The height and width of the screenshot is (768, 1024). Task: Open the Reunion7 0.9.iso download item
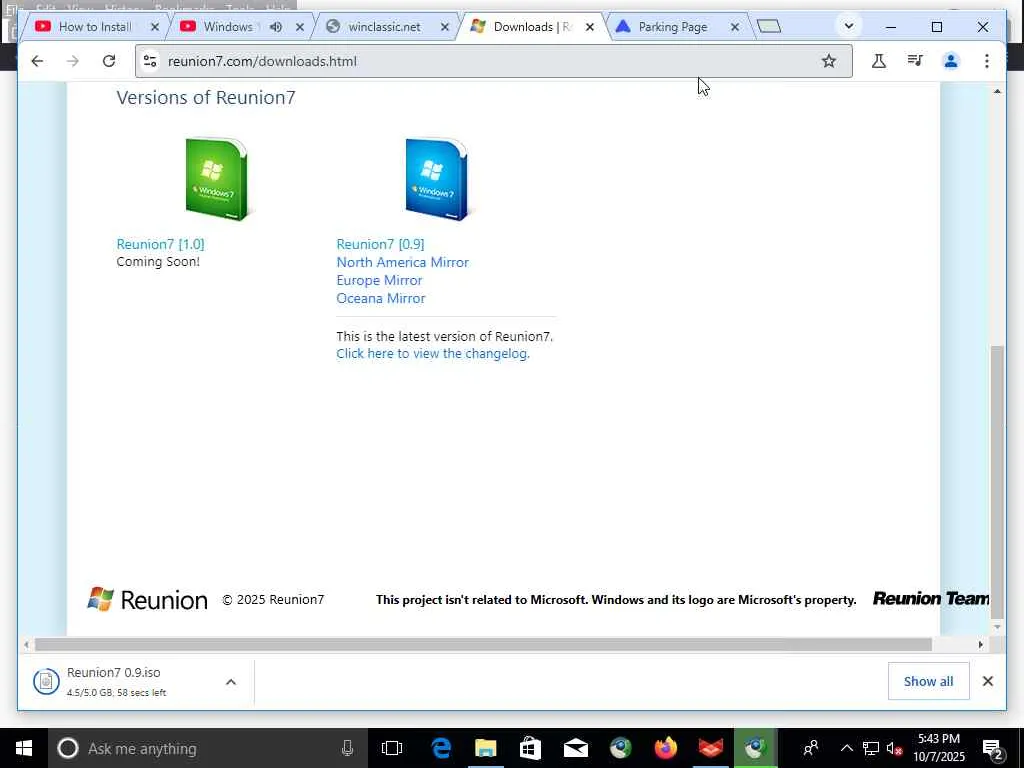click(x=124, y=682)
